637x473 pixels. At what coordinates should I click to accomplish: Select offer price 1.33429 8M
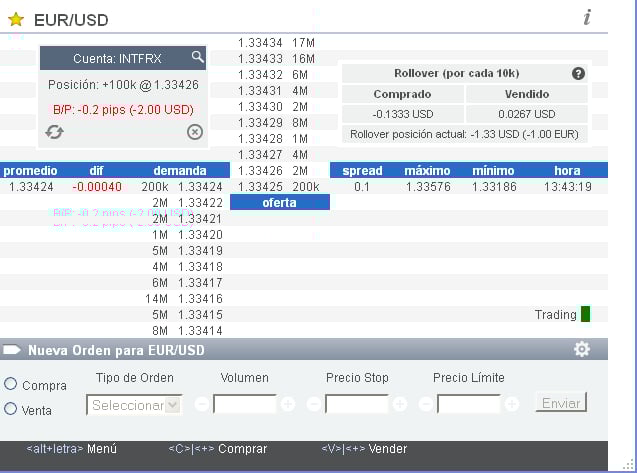[x=273, y=123]
